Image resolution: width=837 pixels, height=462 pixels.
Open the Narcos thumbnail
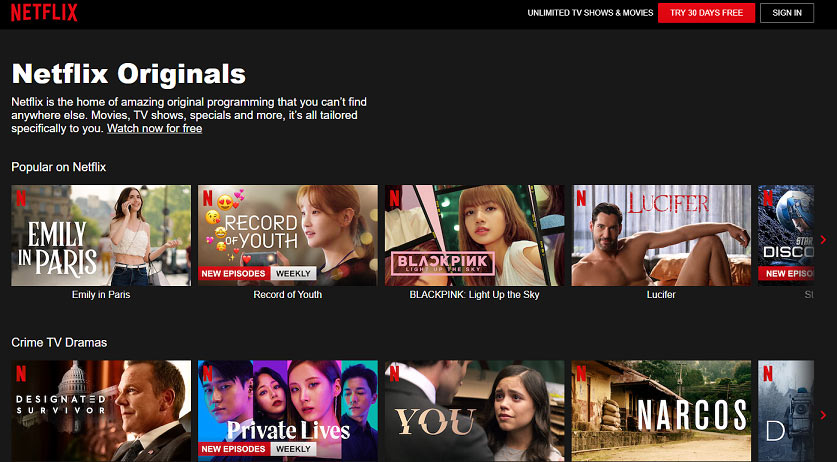[661, 411]
